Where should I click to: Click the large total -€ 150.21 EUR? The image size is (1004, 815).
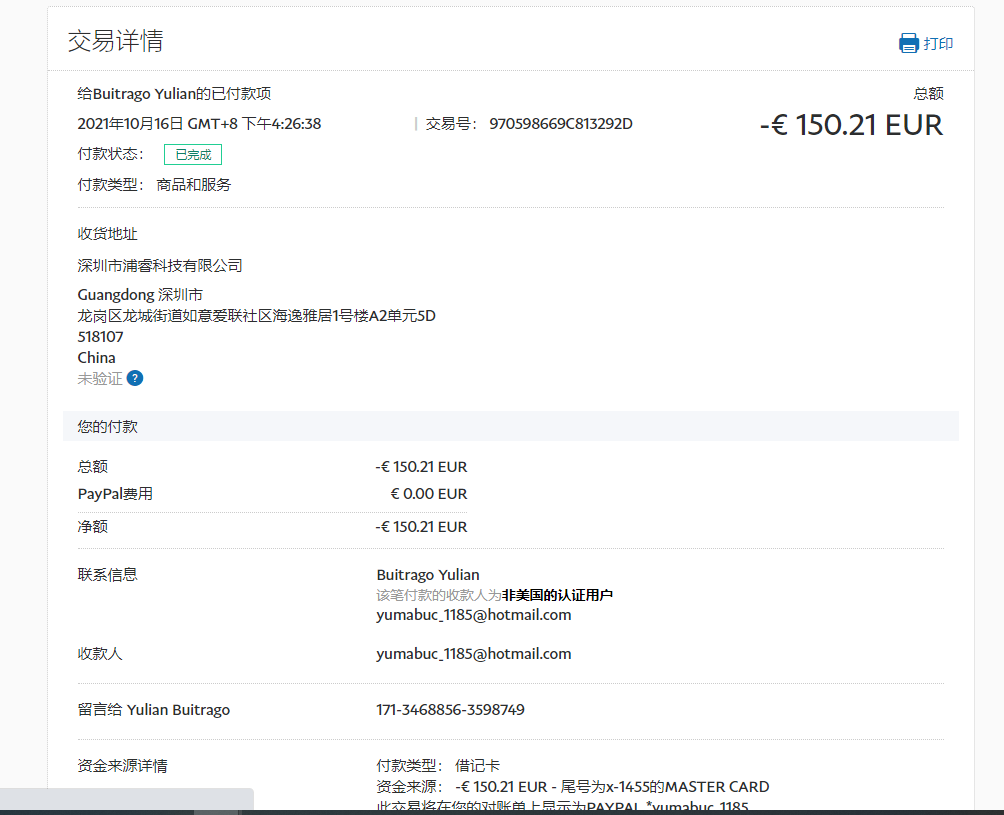point(851,125)
